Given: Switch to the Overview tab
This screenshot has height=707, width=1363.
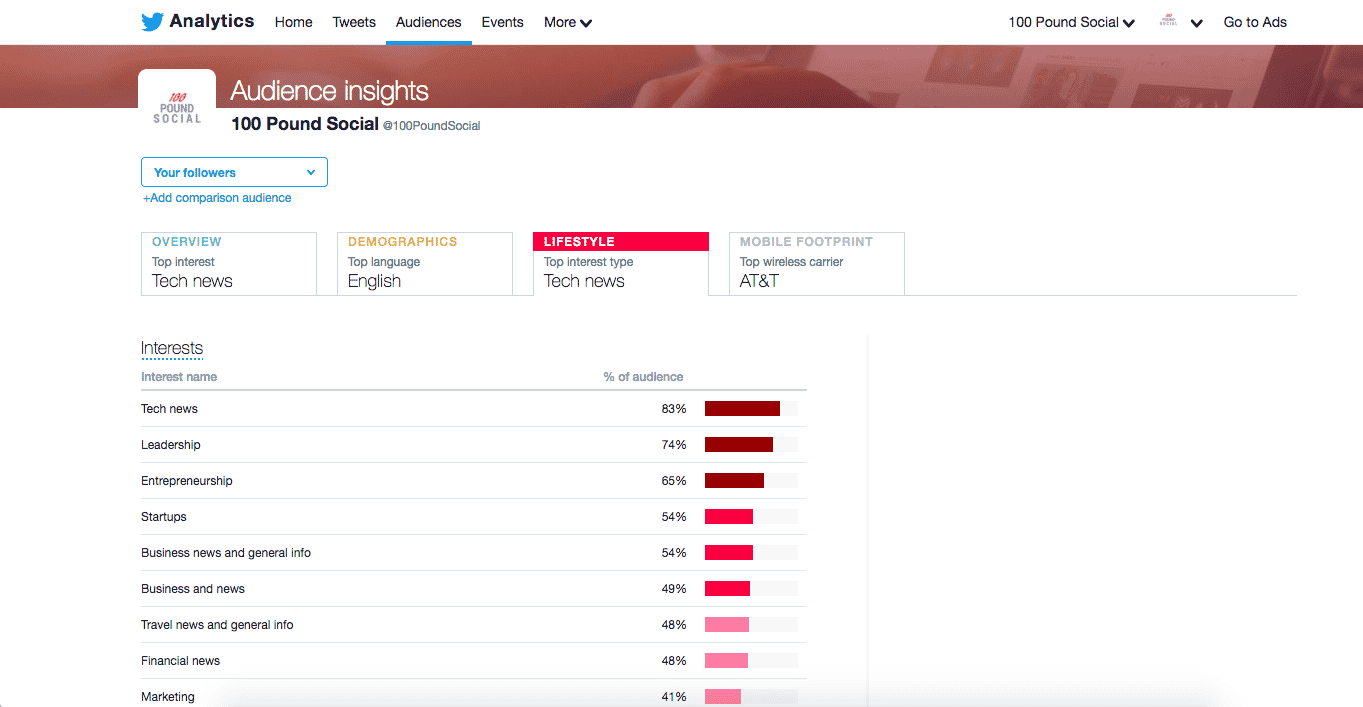Looking at the screenshot, I should [229, 264].
